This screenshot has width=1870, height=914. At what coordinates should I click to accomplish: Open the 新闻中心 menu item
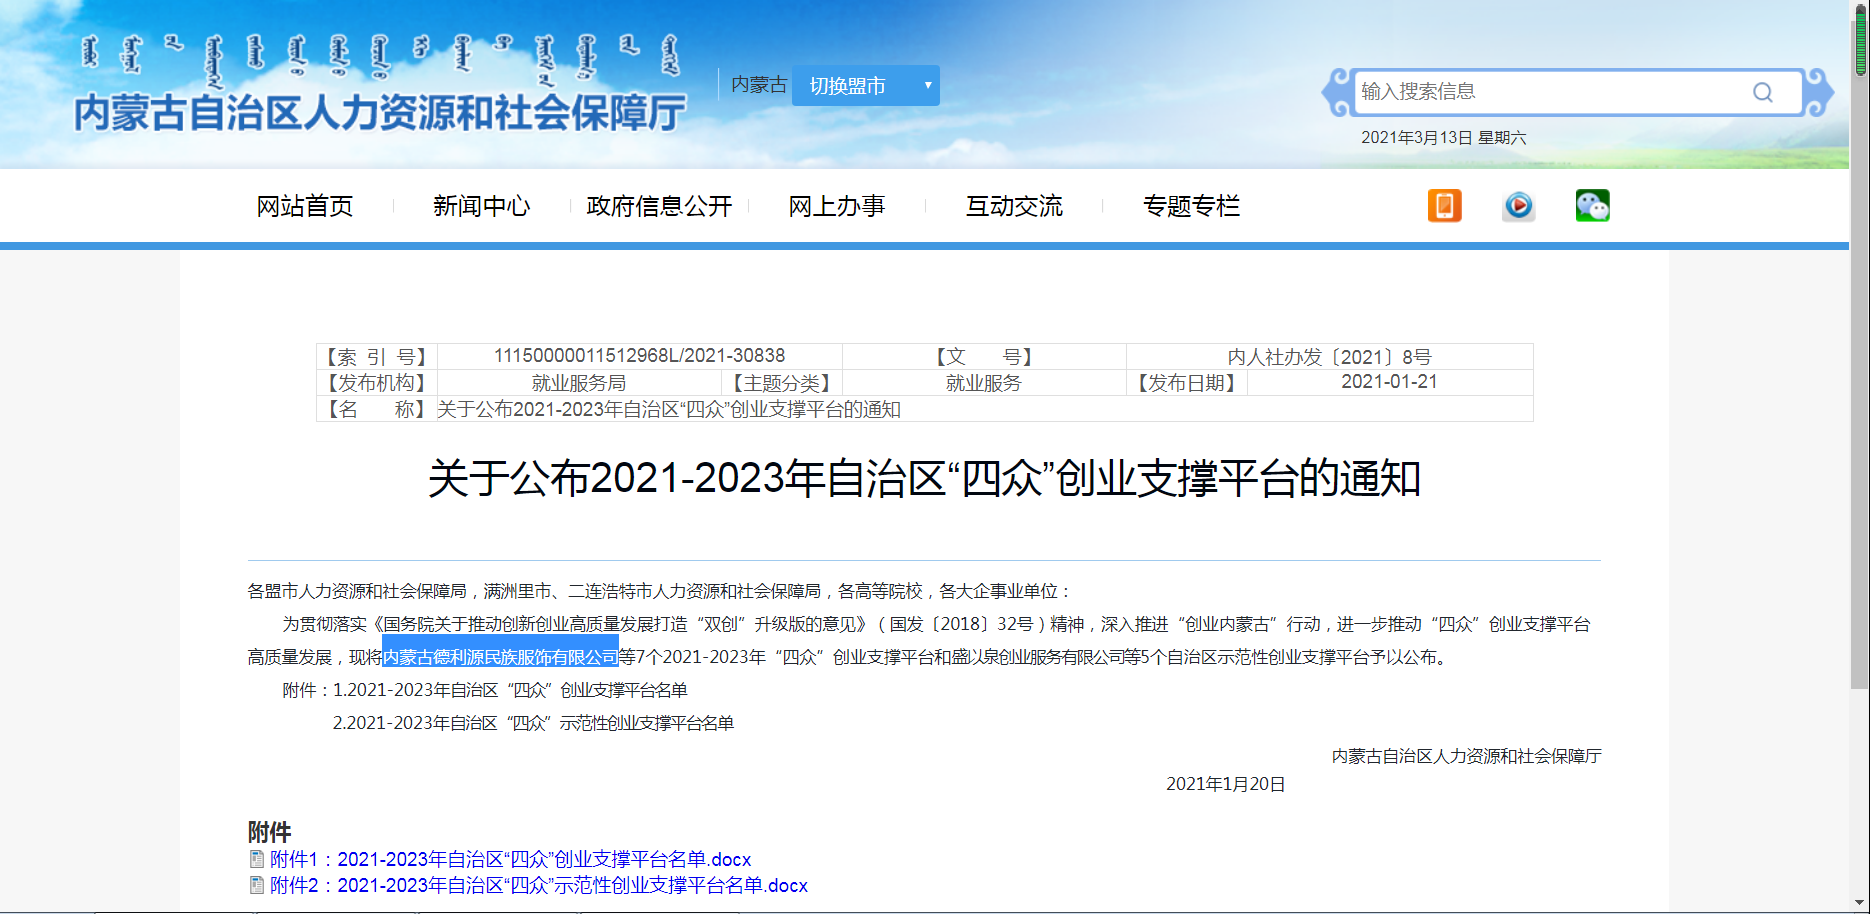pyautogui.click(x=481, y=206)
